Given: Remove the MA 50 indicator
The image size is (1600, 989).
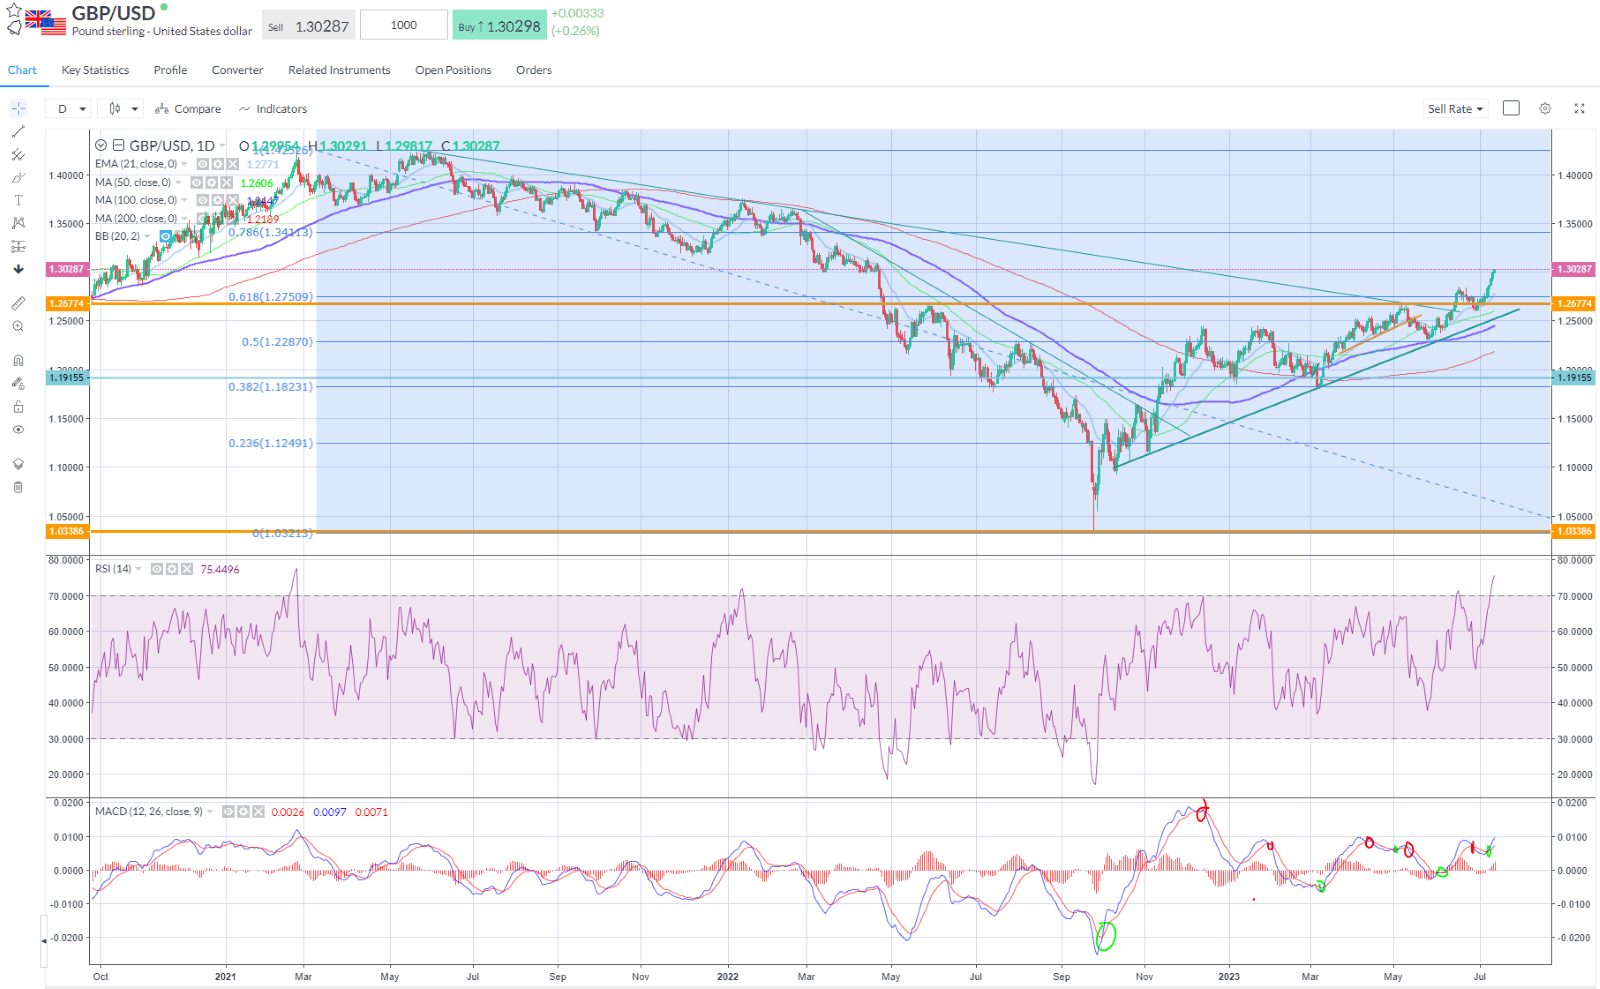Looking at the screenshot, I should tap(227, 183).
